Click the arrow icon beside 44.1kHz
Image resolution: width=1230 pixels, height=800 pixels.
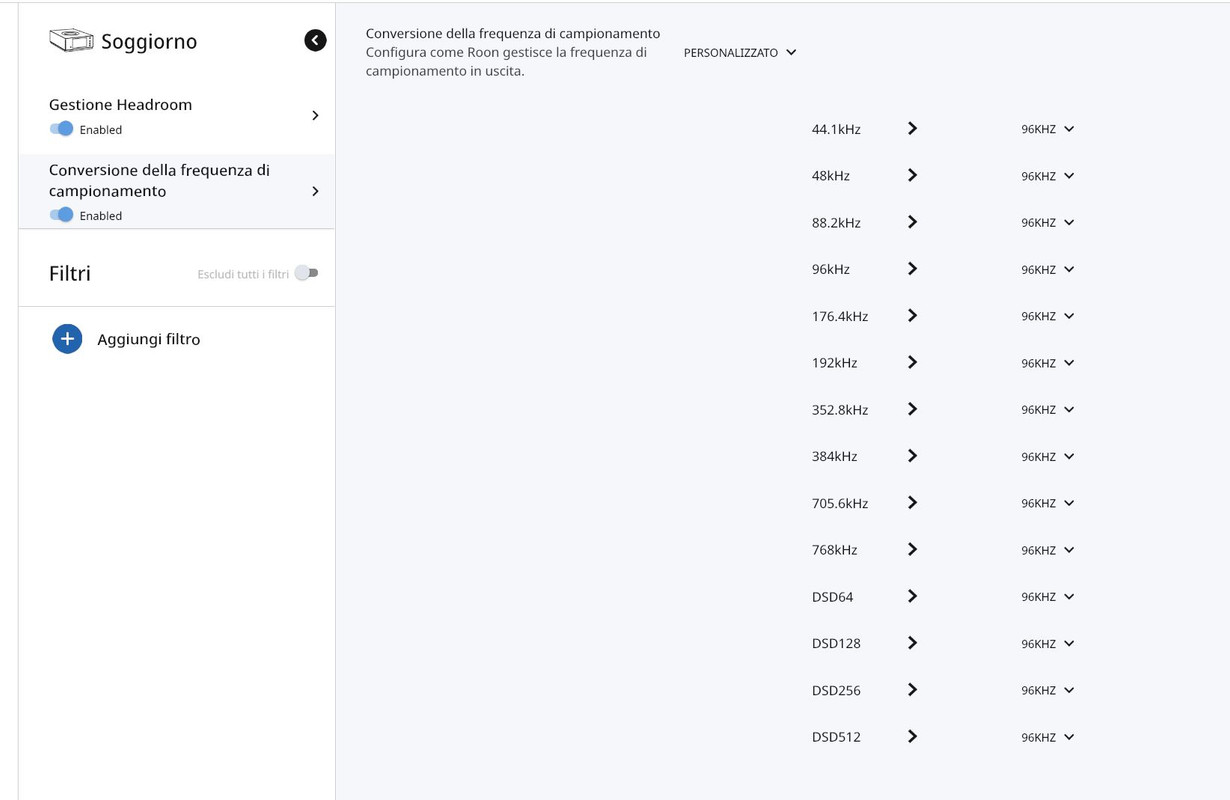point(912,129)
